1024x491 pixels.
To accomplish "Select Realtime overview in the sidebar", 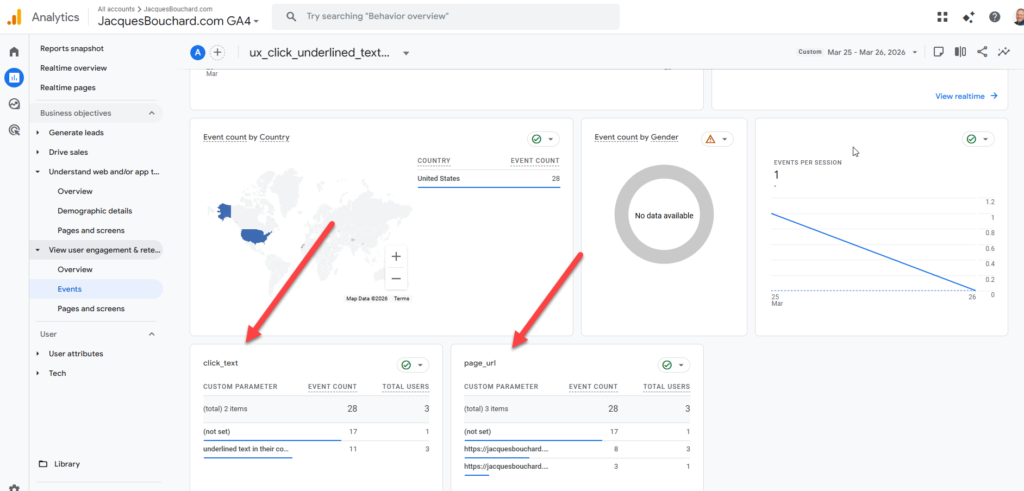I will coord(73,68).
